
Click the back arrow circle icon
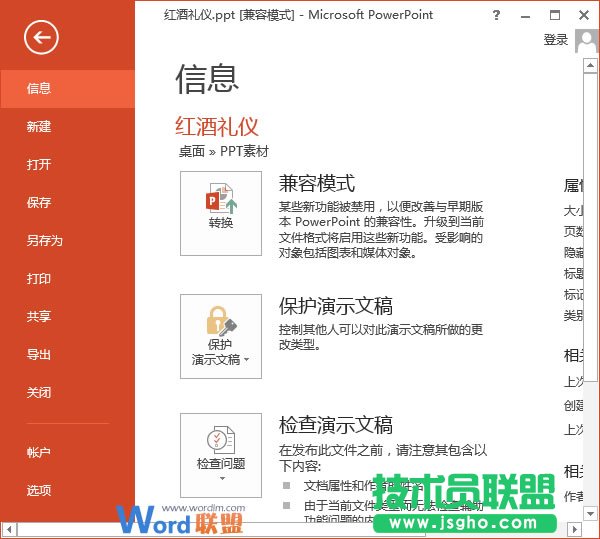pyautogui.click(x=41, y=37)
